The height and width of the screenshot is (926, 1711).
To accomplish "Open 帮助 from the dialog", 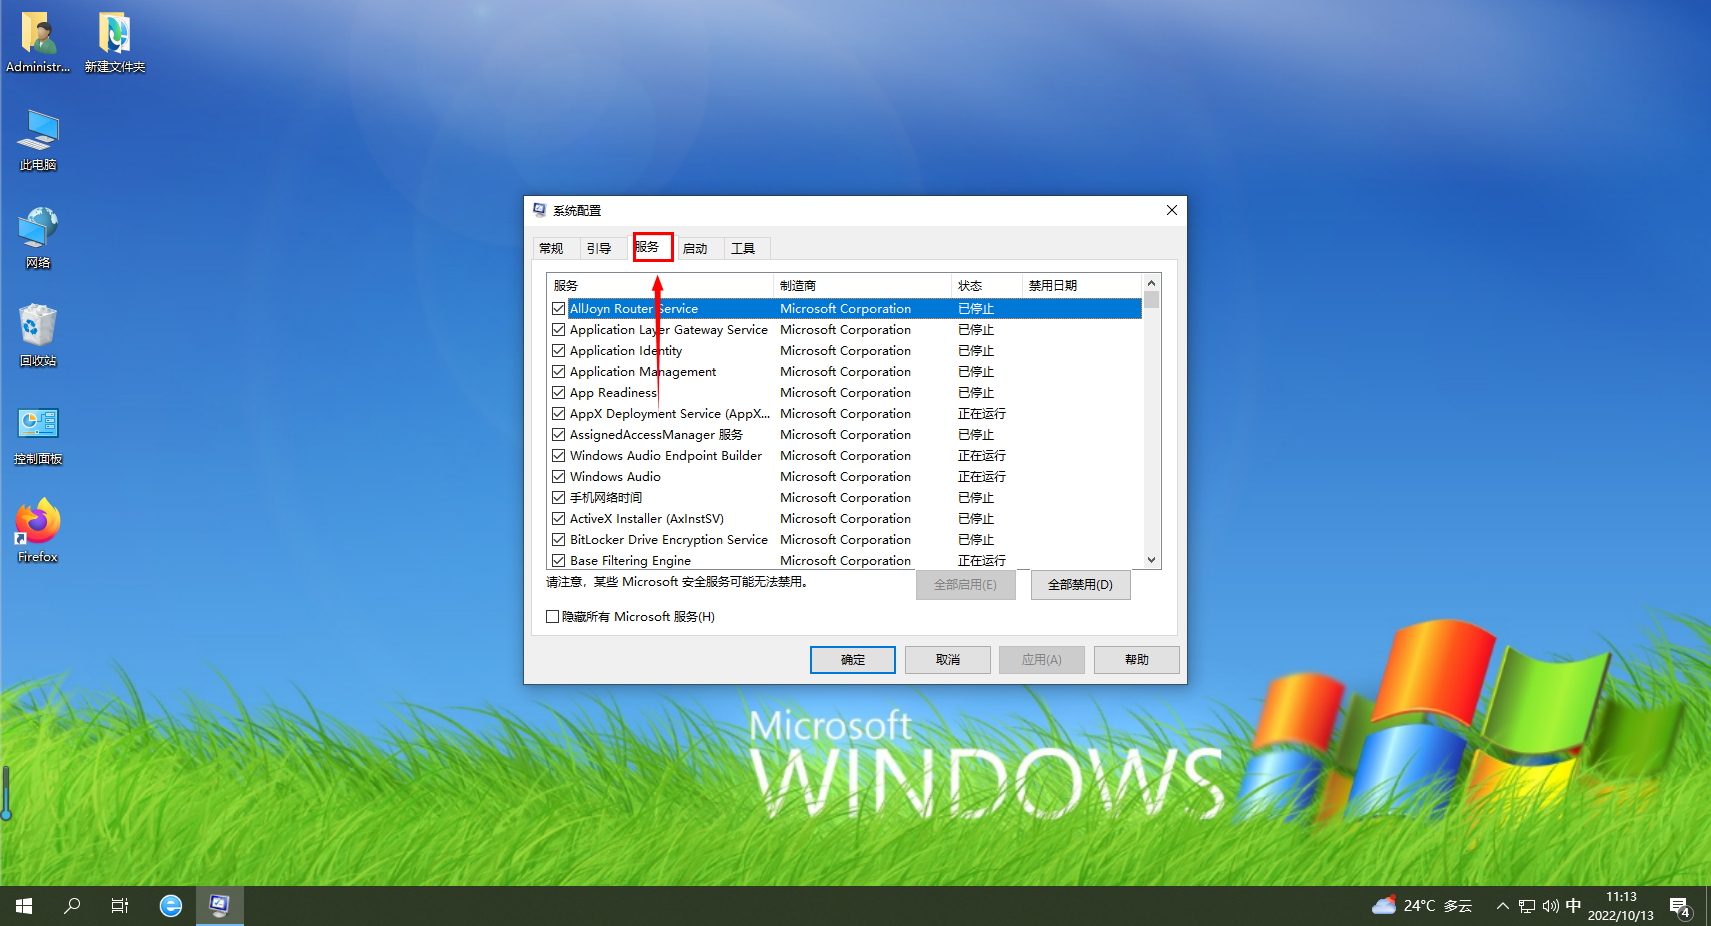I will 1137,660.
